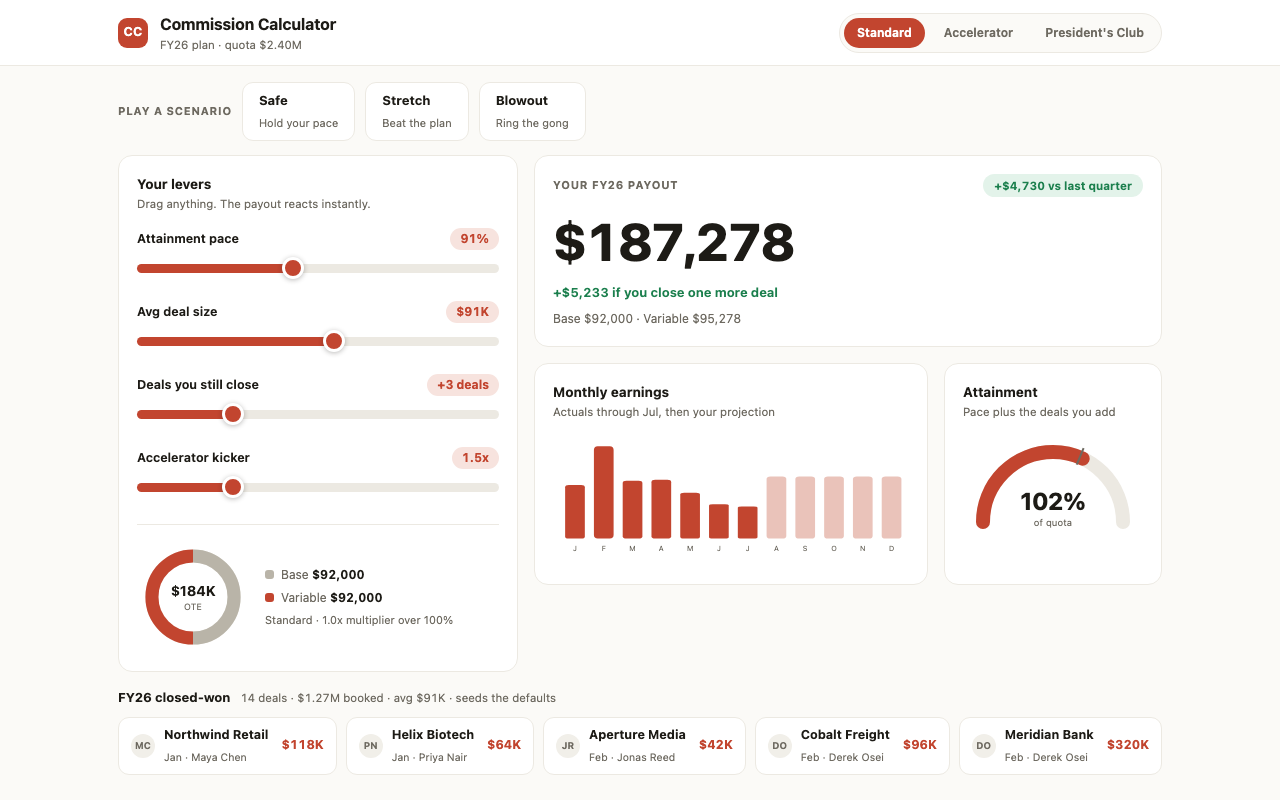Select the Standard plan option
Viewport: 1280px width, 800px height.
pos(884,33)
